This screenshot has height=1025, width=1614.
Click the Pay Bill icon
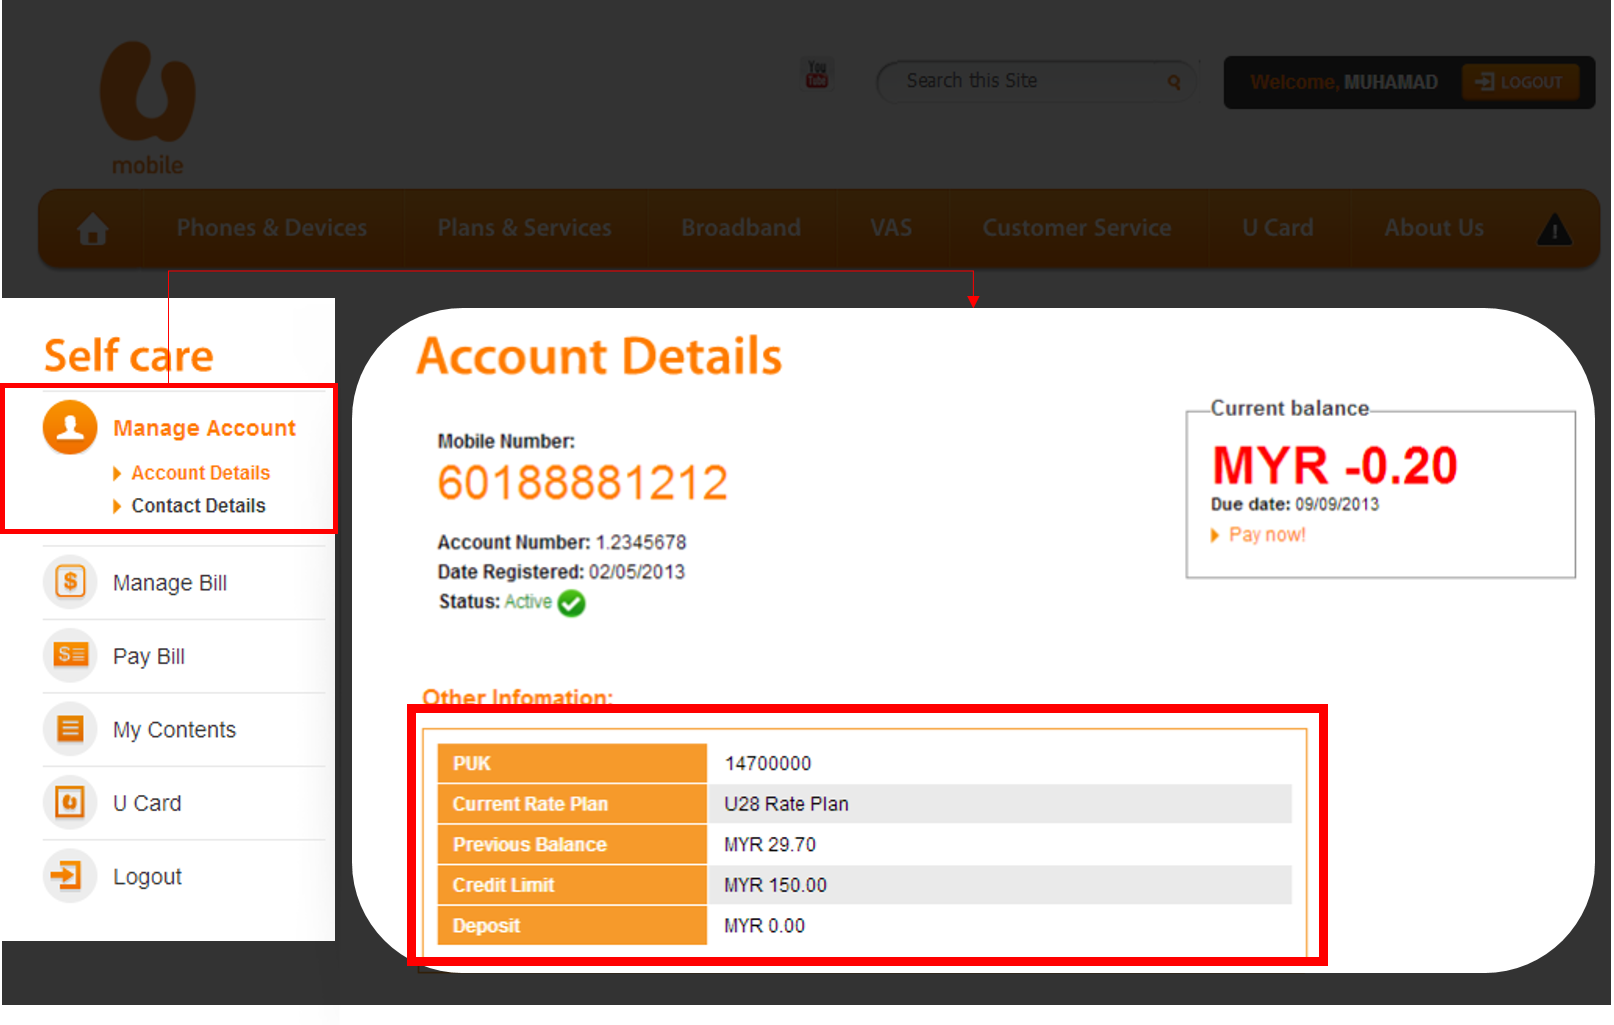[70, 655]
